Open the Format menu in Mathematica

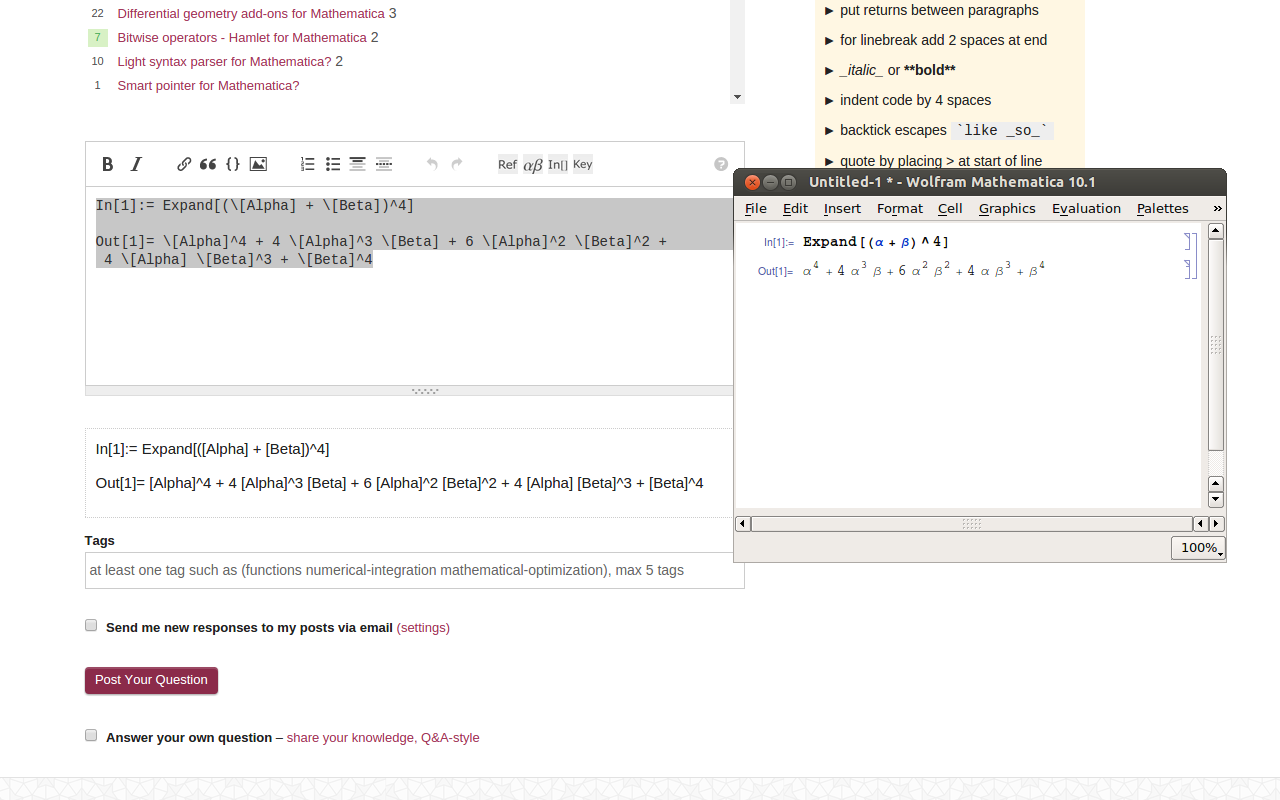coord(900,208)
